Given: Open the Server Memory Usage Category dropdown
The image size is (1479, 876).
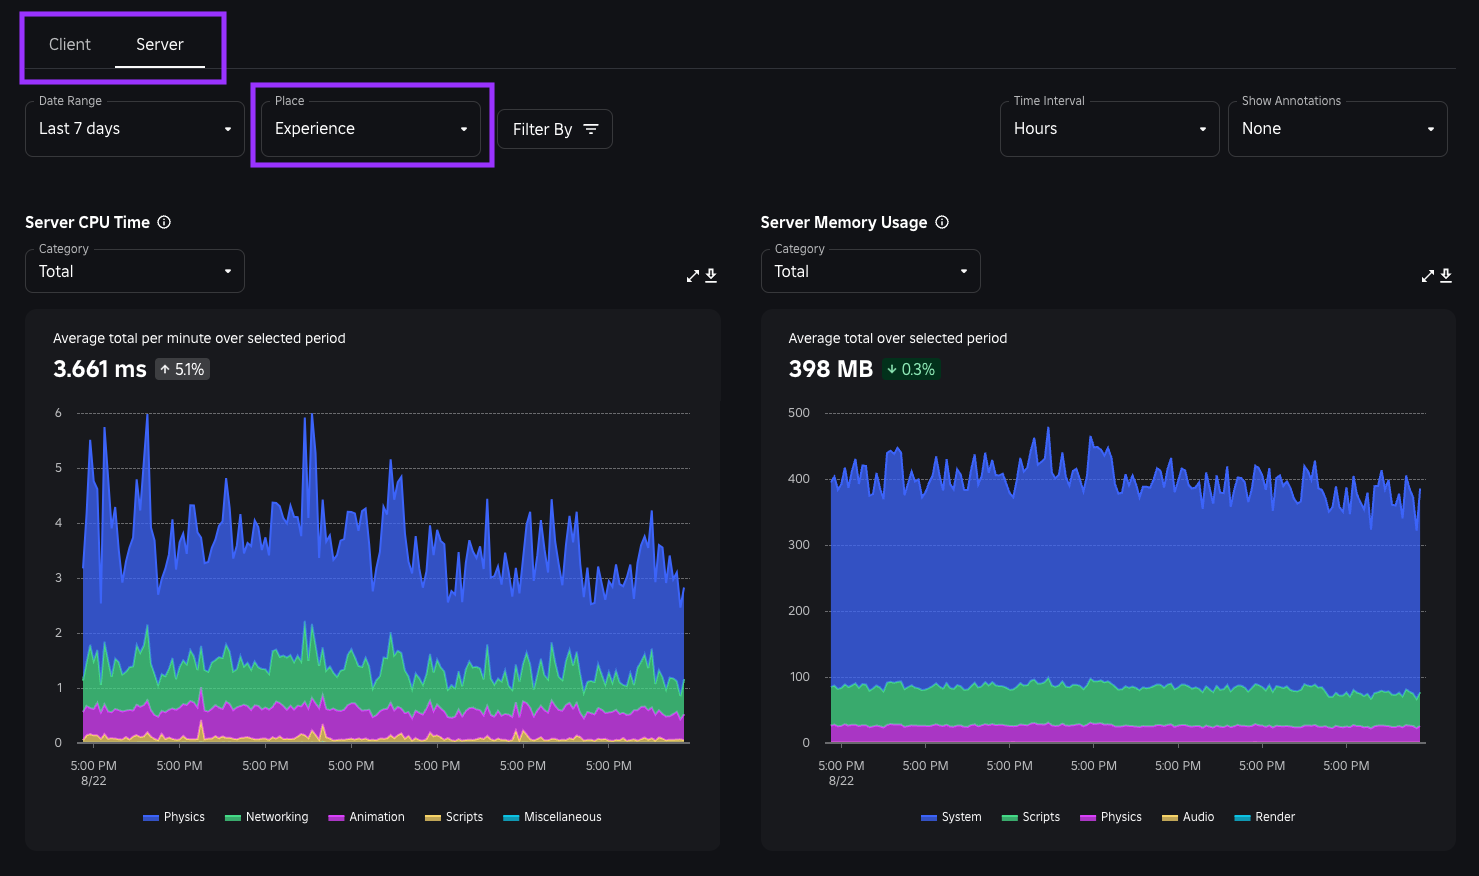Looking at the screenshot, I should tap(871, 271).
